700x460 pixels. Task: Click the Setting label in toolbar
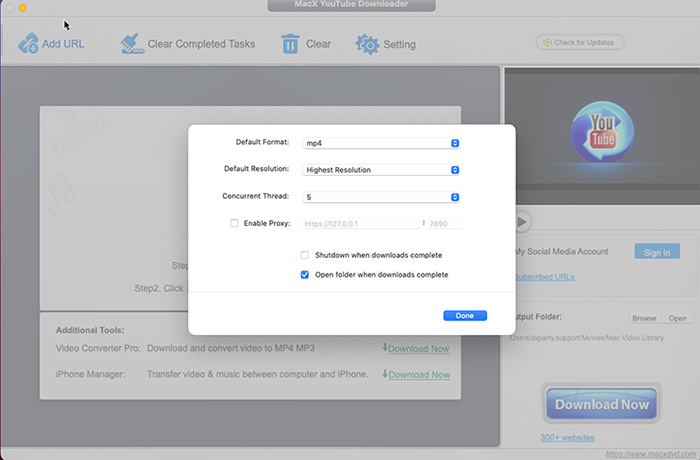(400, 44)
